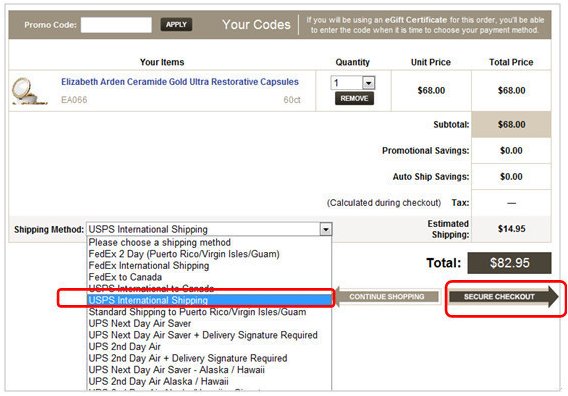The width and height of the screenshot is (568, 396).
Task: Select UPS Next Day Air Saver option
Action: 209,323
